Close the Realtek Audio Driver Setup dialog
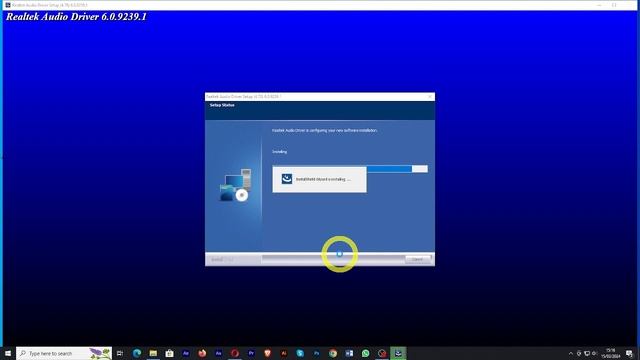Screen dimensions: 640x360 click(430, 97)
